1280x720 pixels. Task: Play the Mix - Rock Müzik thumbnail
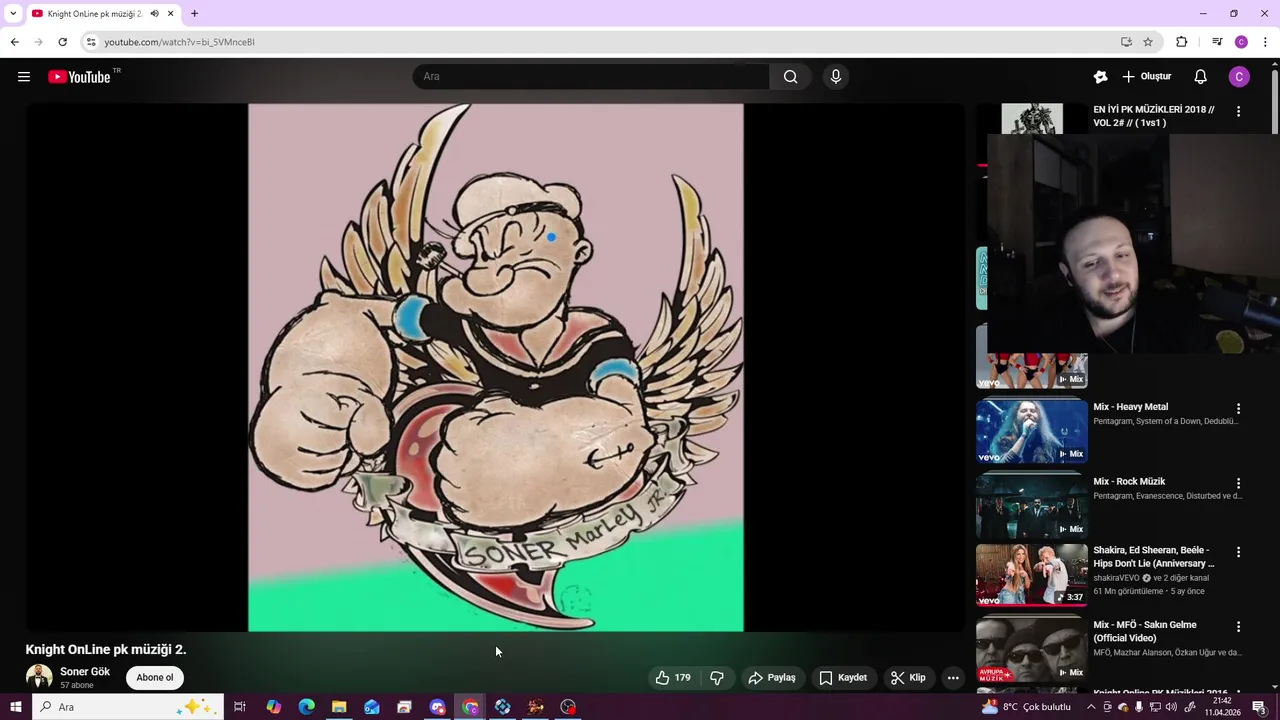click(x=1031, y=506)
